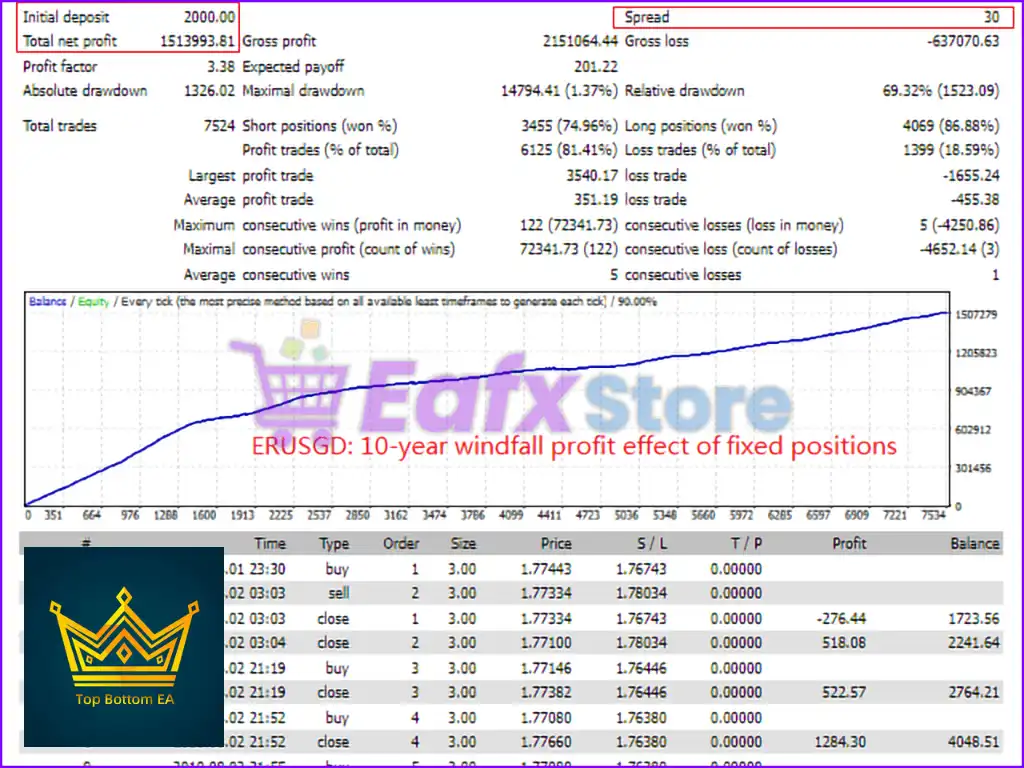The width and height of the screenshot is (1024, 768).
Task: Click the "Total trades" label
Action: click(x=59, y=126)
